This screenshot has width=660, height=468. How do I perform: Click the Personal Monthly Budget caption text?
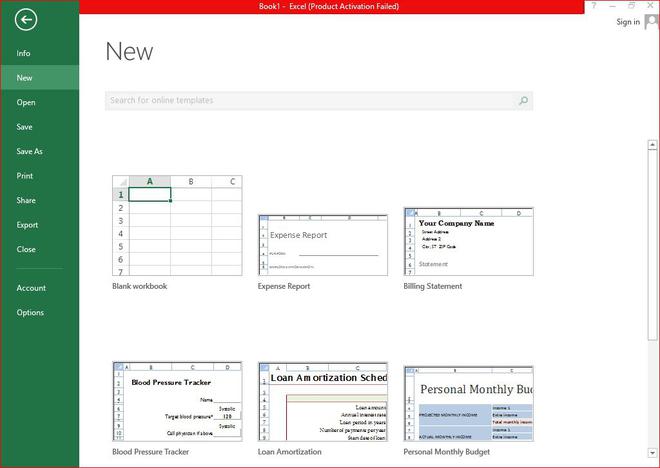pyautogui.click(x=446, y=452)
